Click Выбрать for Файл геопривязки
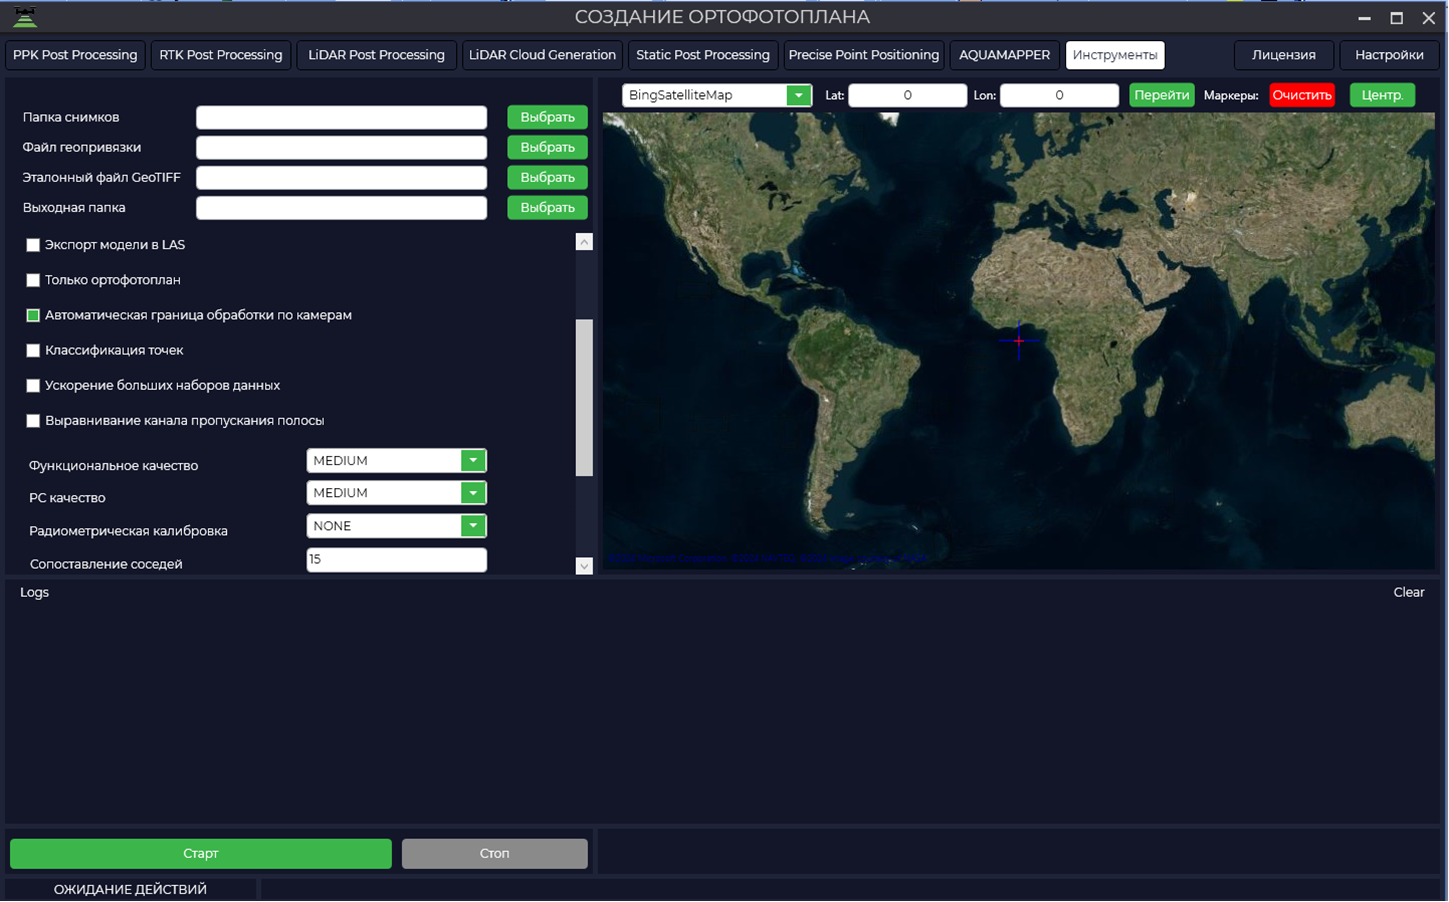This screenshot has width=1449, height=902. (x=547, y=147)
